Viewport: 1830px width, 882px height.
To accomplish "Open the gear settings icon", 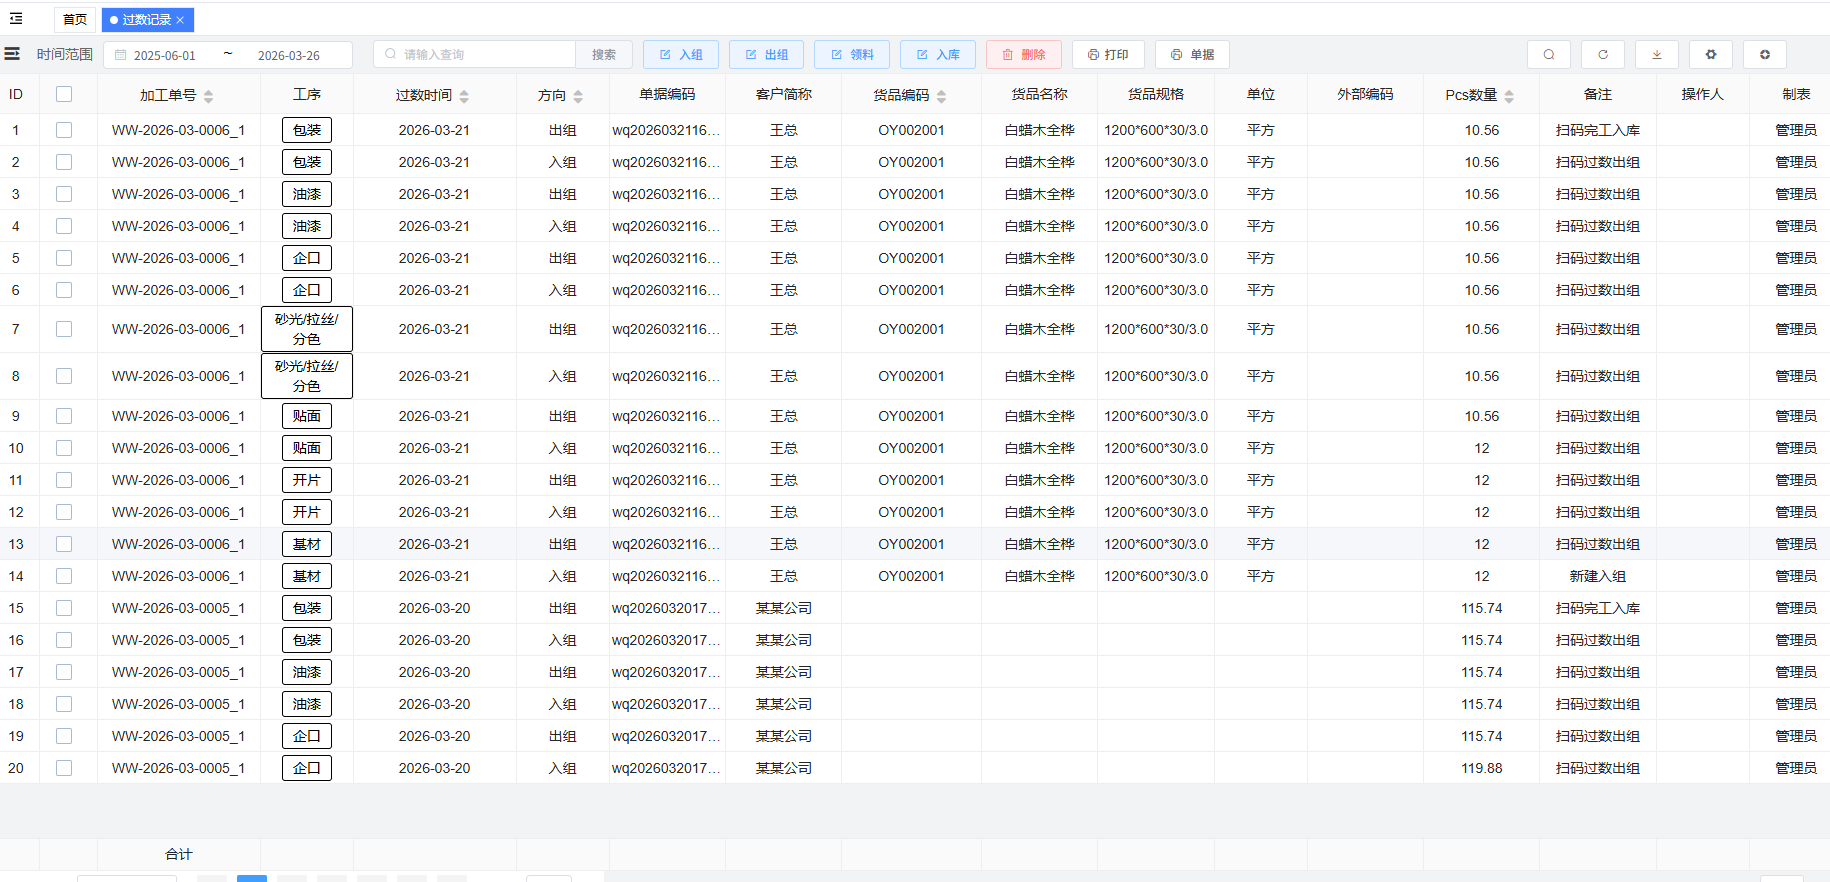I will 1710,55.
